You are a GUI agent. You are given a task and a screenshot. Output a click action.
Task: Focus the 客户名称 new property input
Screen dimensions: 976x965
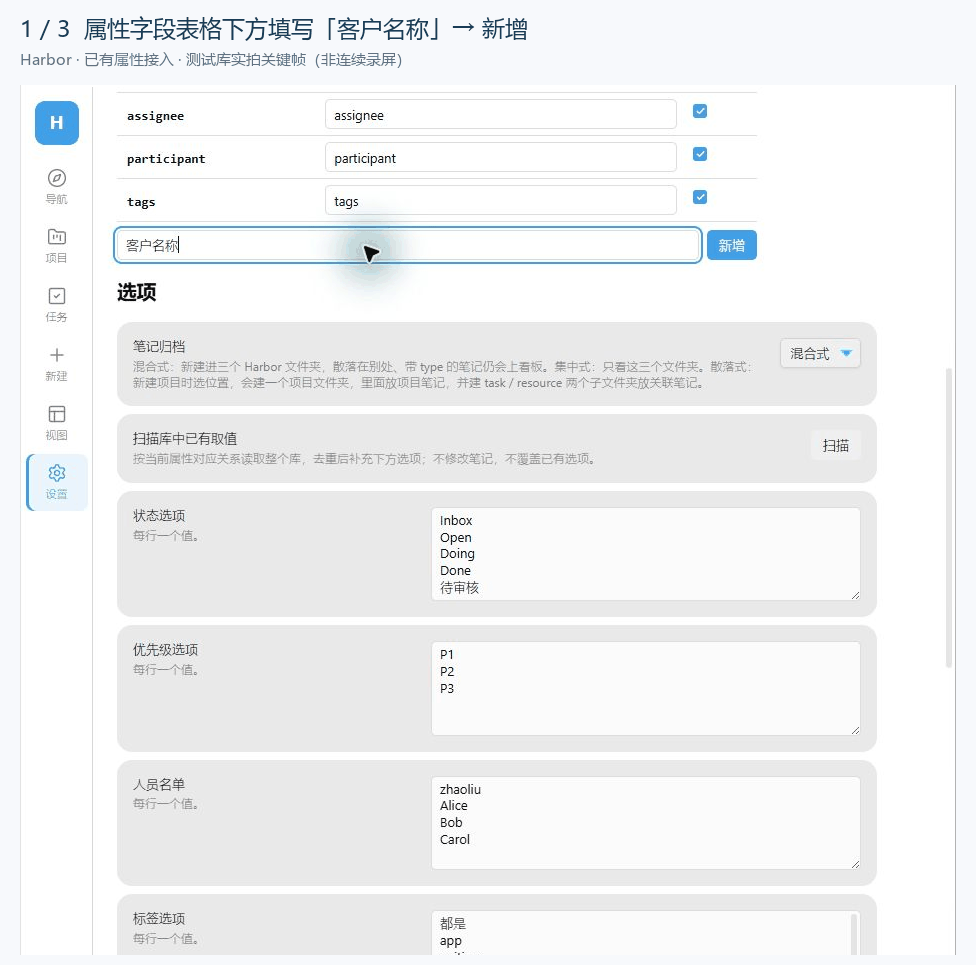408,245
